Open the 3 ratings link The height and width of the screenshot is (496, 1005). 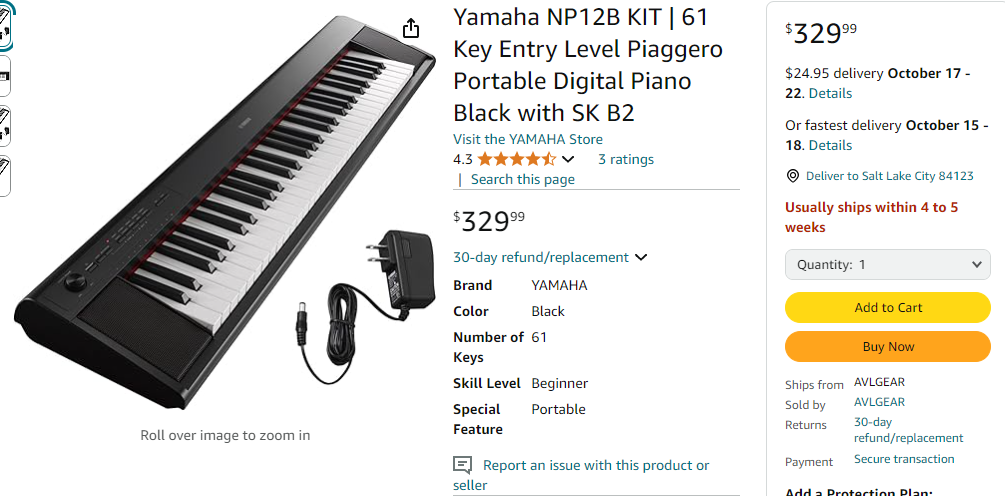point(626,159)
